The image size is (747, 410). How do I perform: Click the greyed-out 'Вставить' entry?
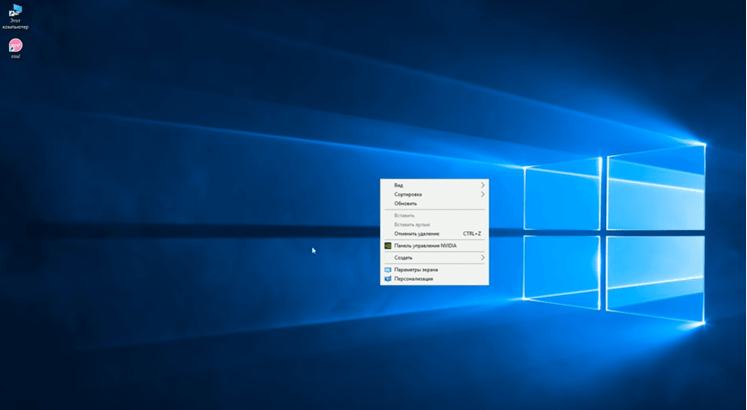click(404, 215)
